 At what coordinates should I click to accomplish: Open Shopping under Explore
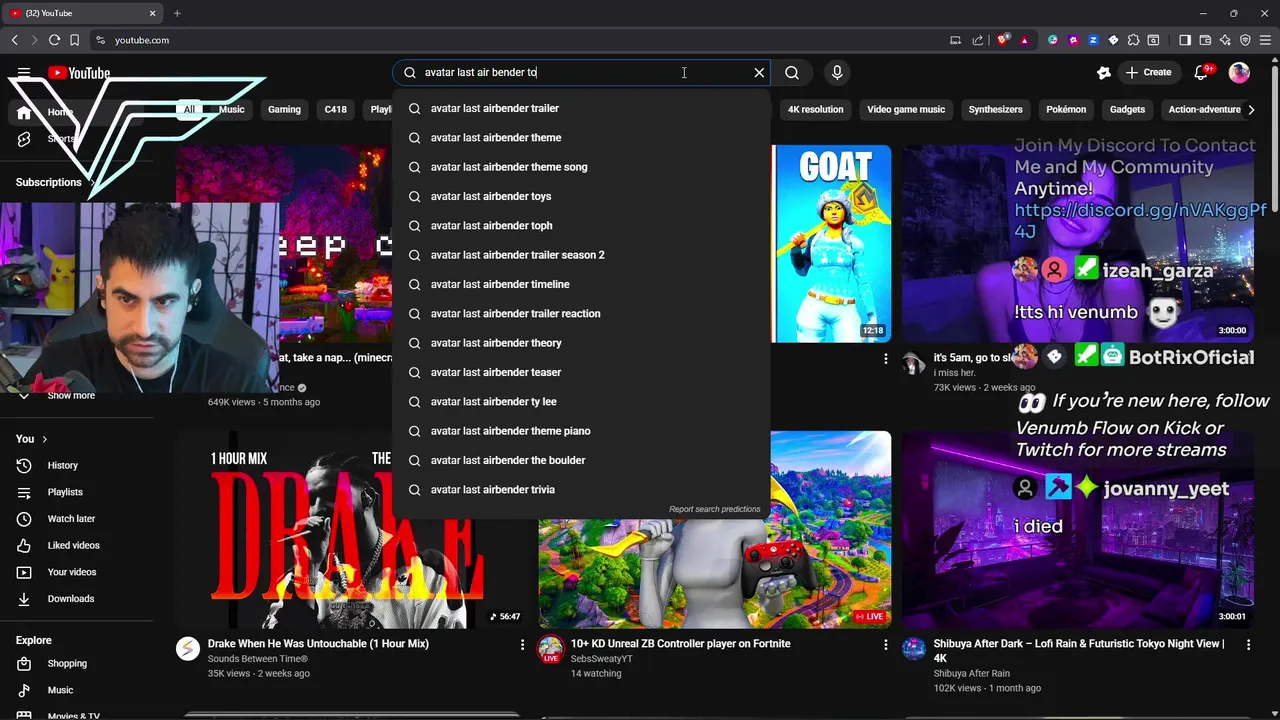[67, 663]
